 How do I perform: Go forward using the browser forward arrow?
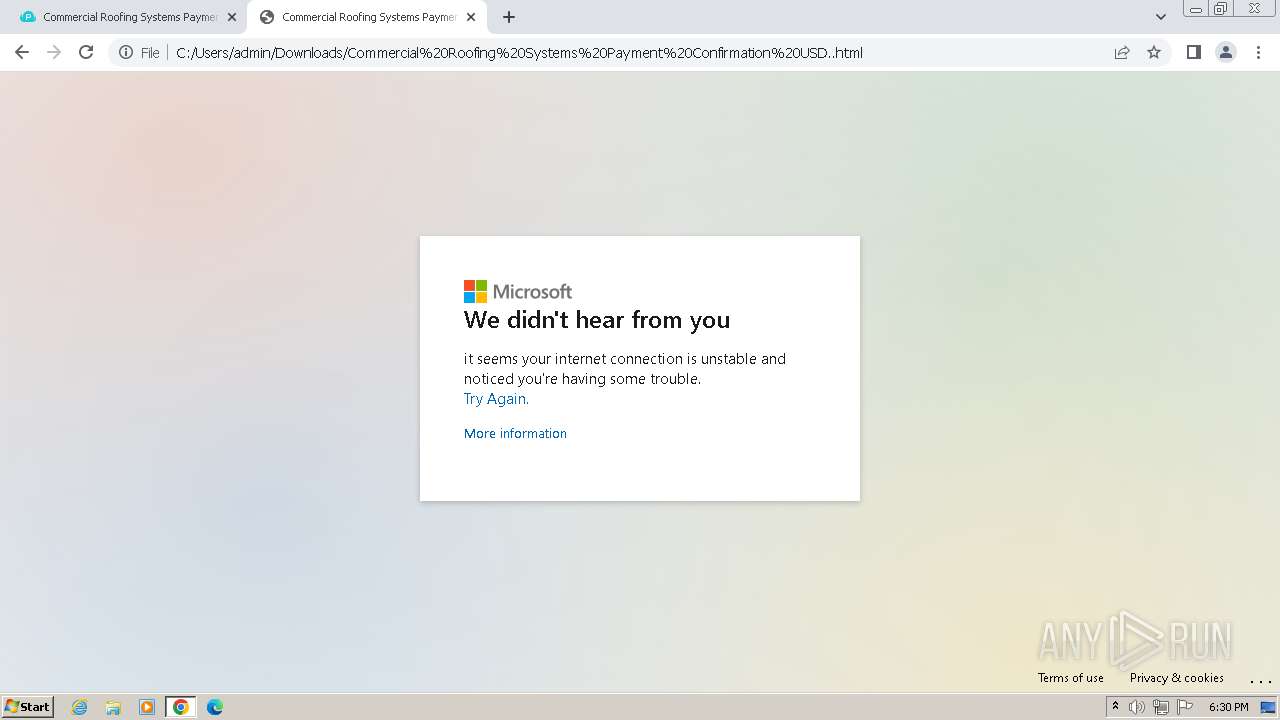coord(54,52)
